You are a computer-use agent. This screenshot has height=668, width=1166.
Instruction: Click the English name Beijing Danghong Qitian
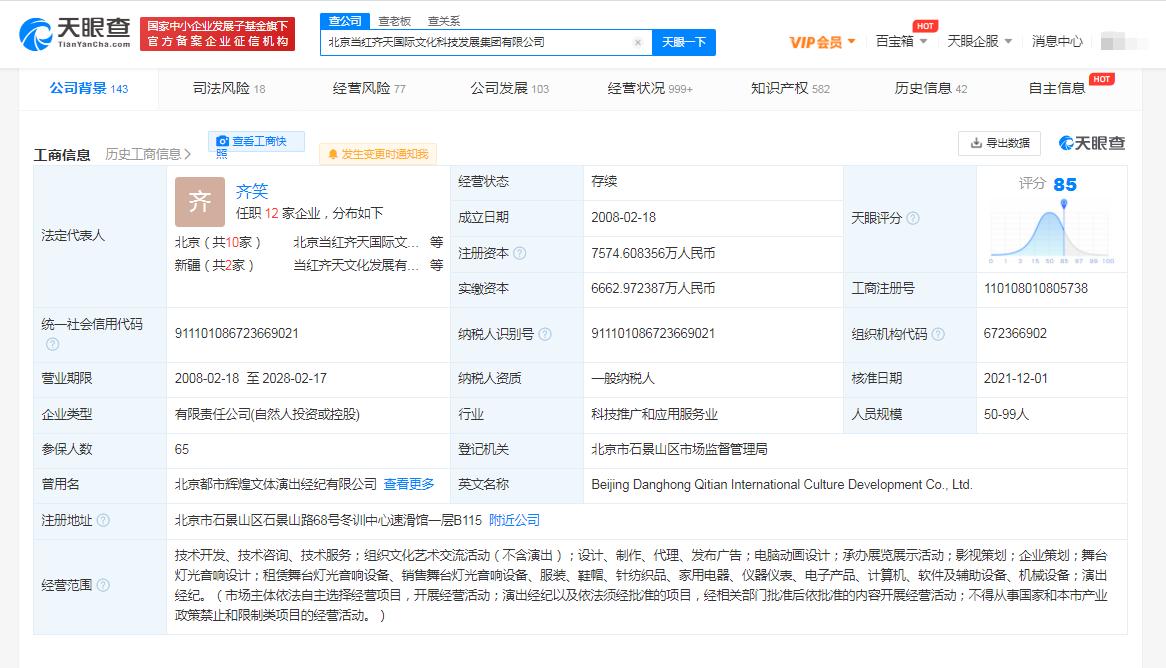782,485
